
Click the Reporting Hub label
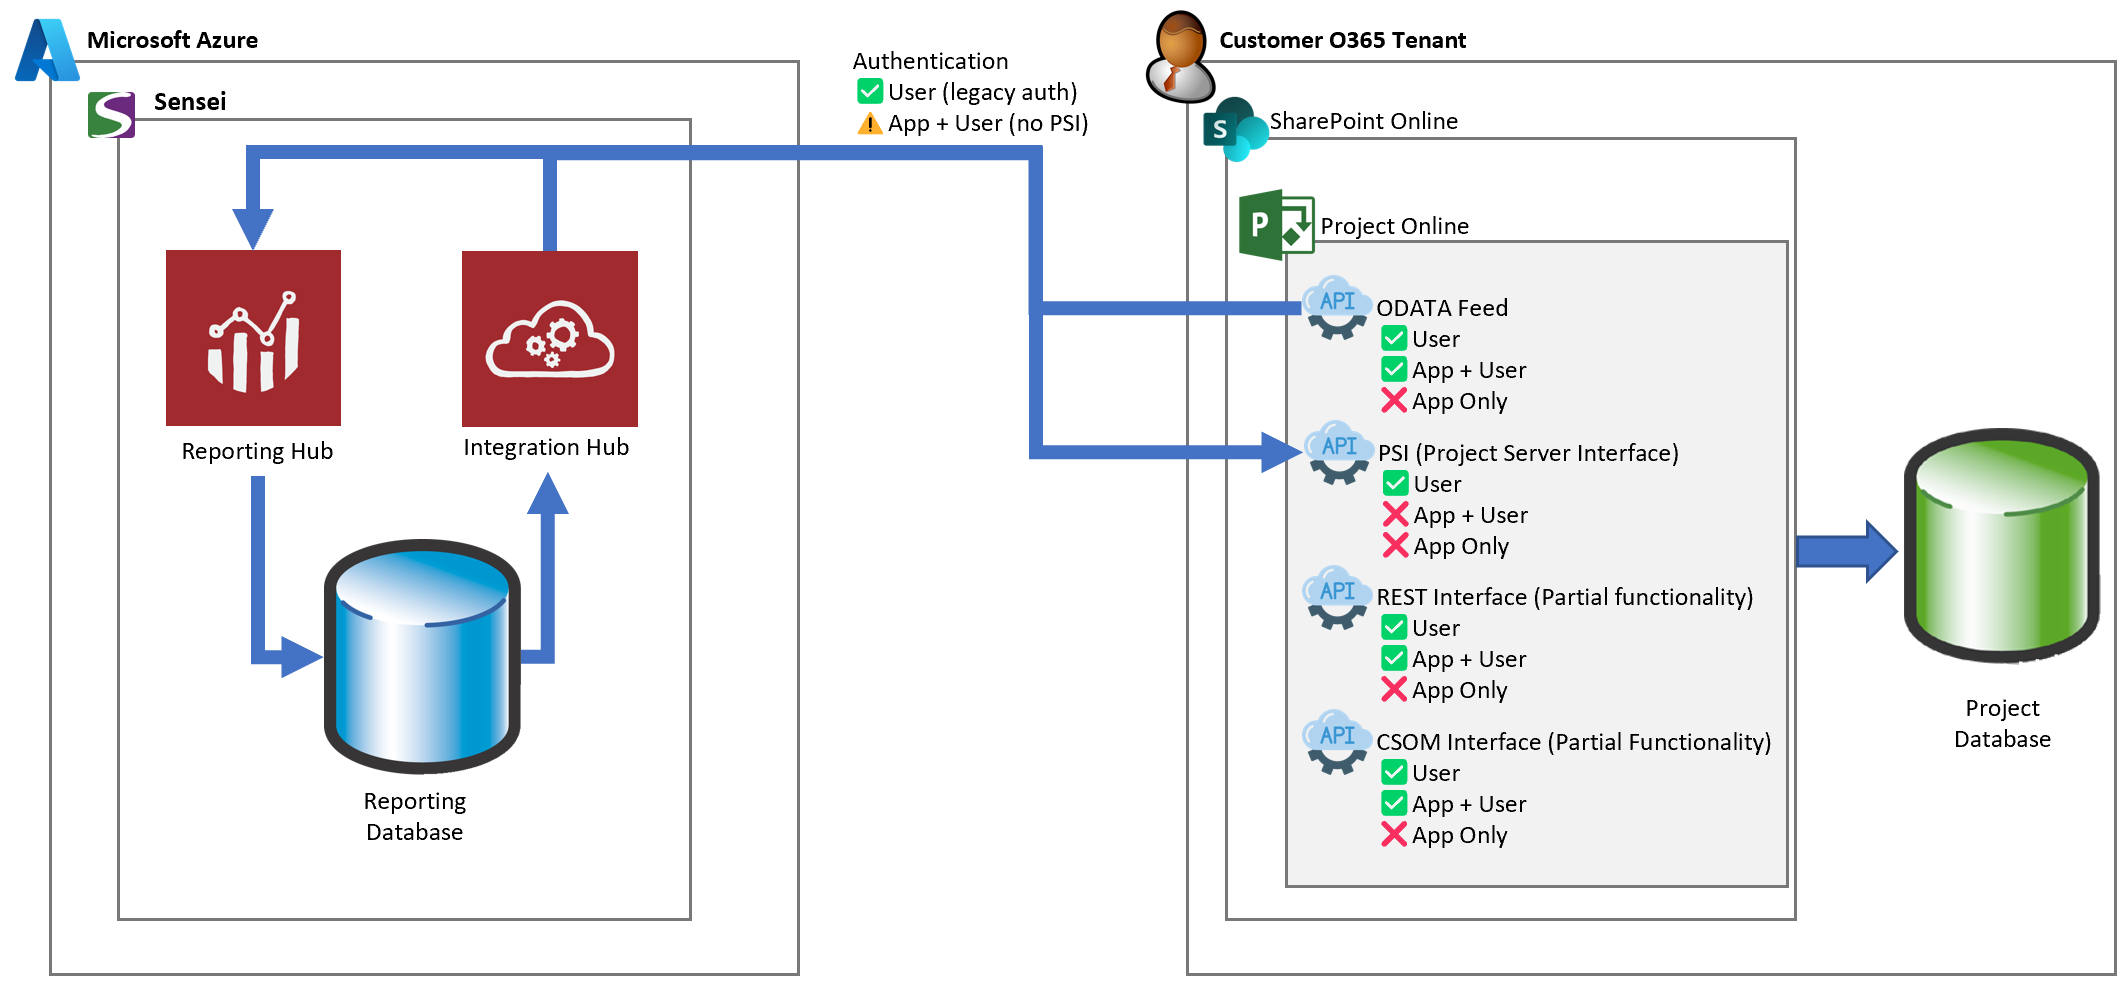(x=257, y=451)
